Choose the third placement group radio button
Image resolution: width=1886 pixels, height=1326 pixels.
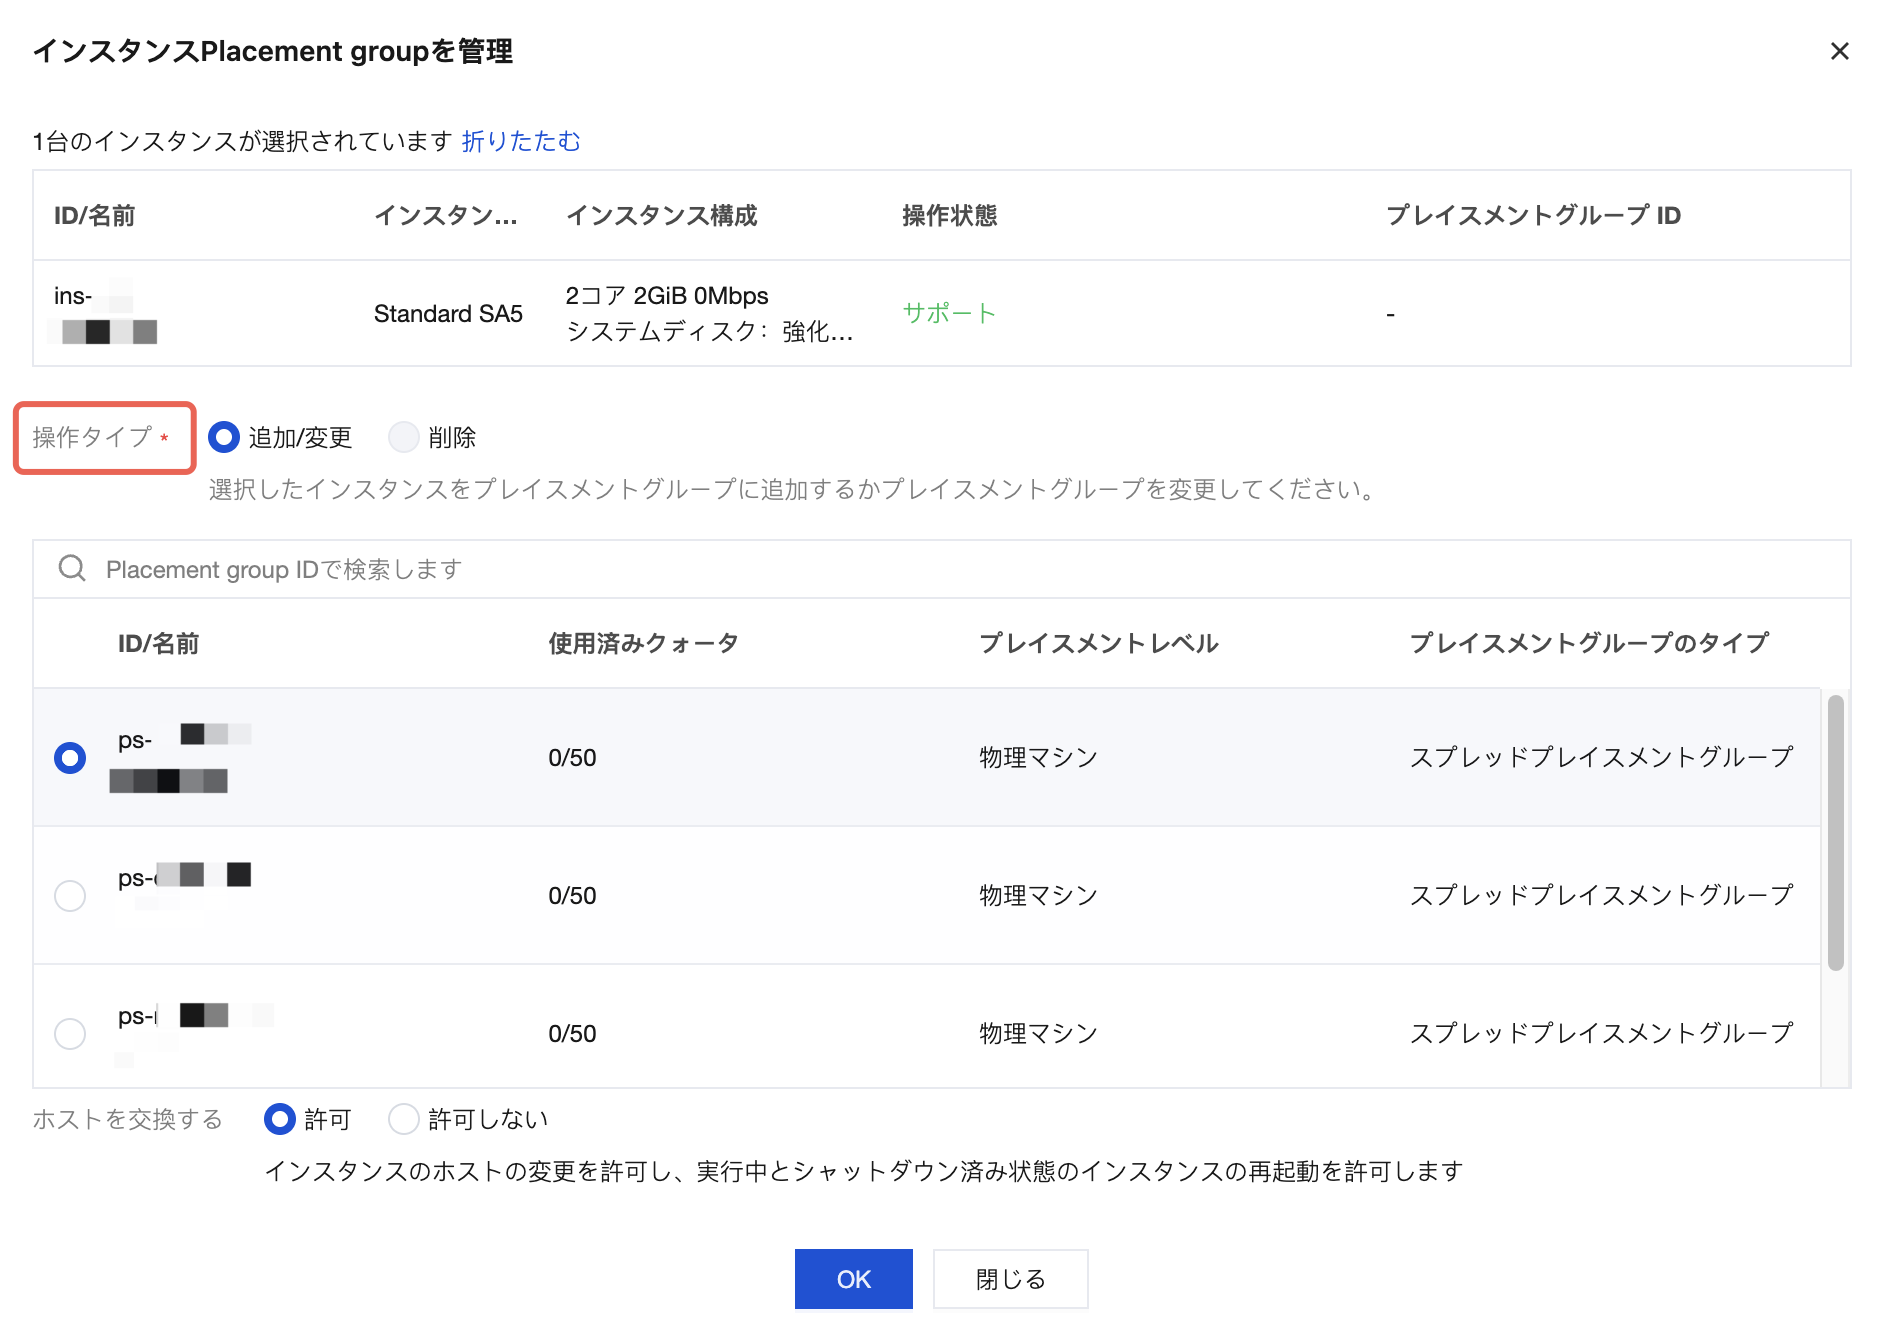coord(70,1033)
